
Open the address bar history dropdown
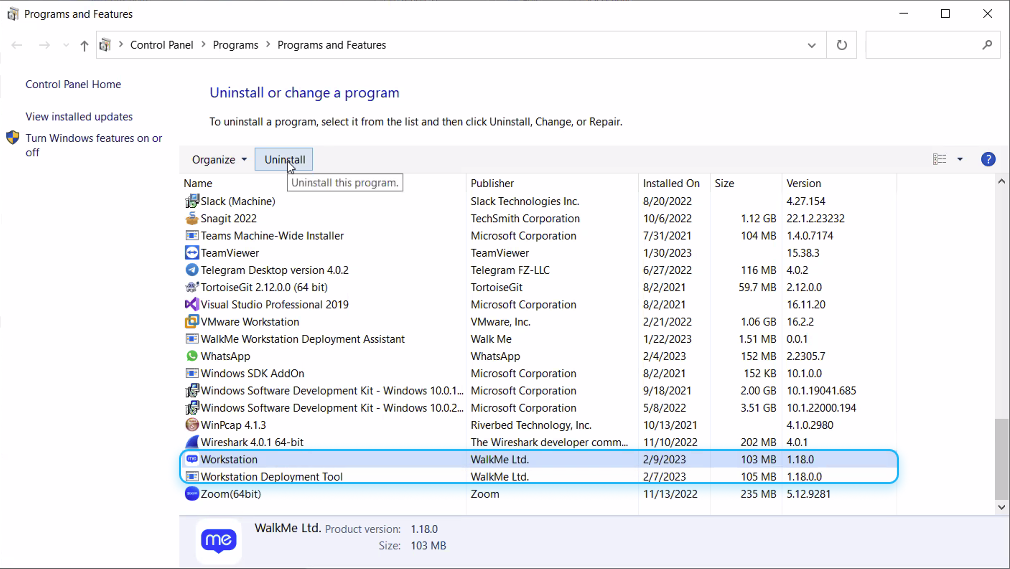pos(811,45)
